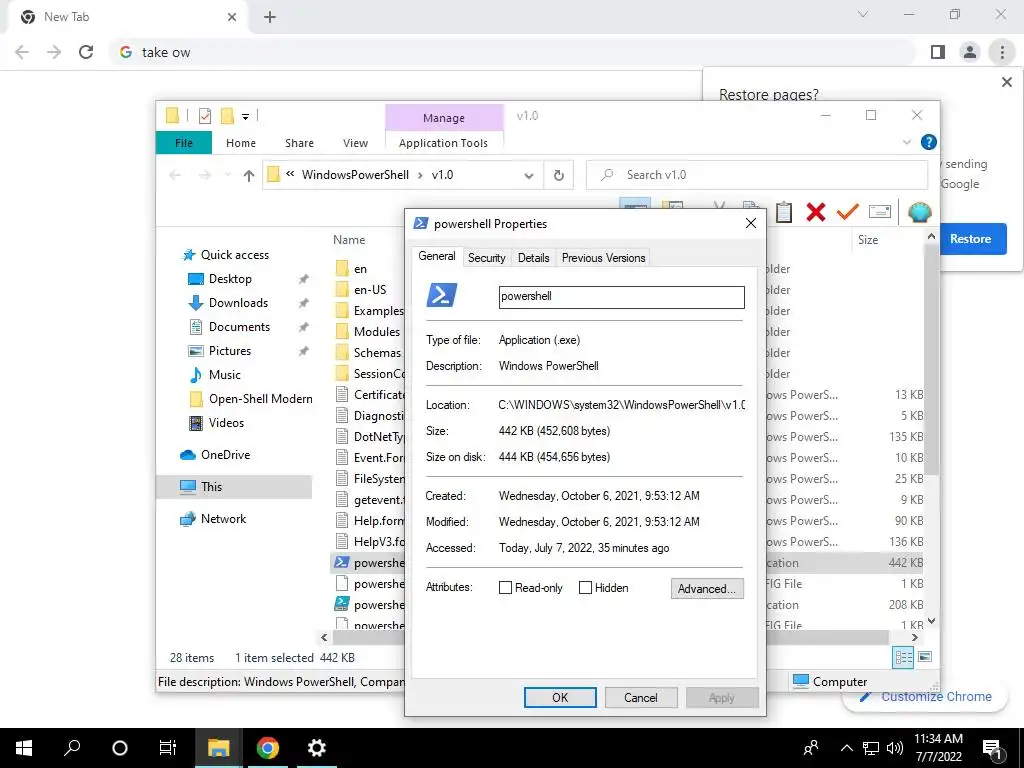Screen dimensions: 1024x768
Task: Click the Explorer Help question mark icon
Action: [x=928, y=142]
